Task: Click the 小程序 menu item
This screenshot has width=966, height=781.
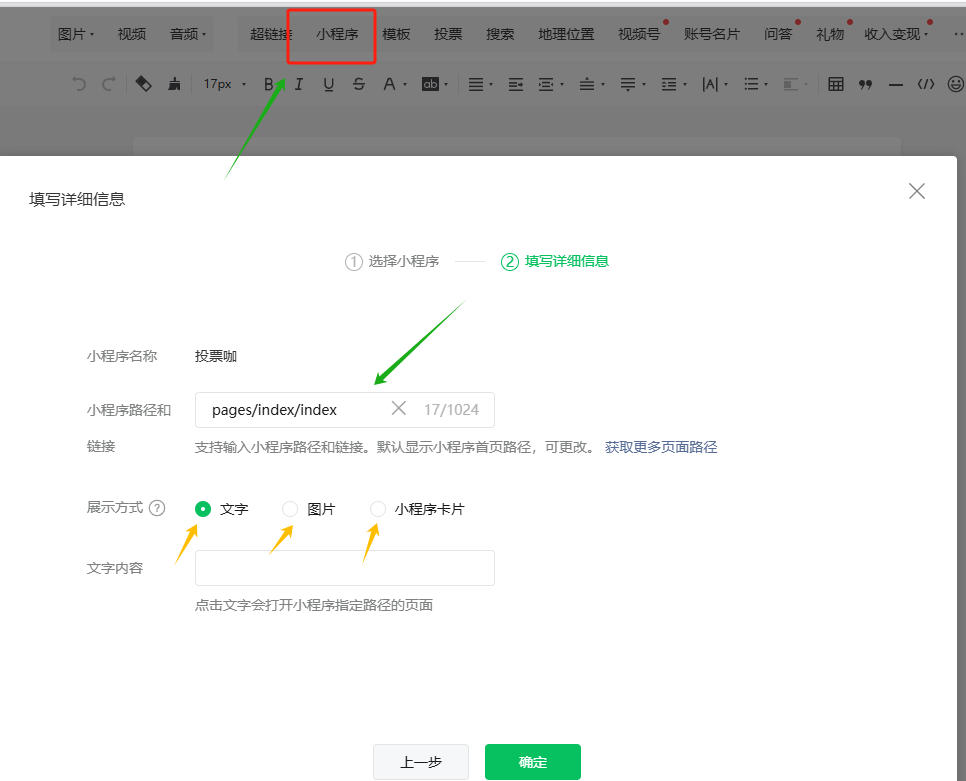Action: click(338, 34)
